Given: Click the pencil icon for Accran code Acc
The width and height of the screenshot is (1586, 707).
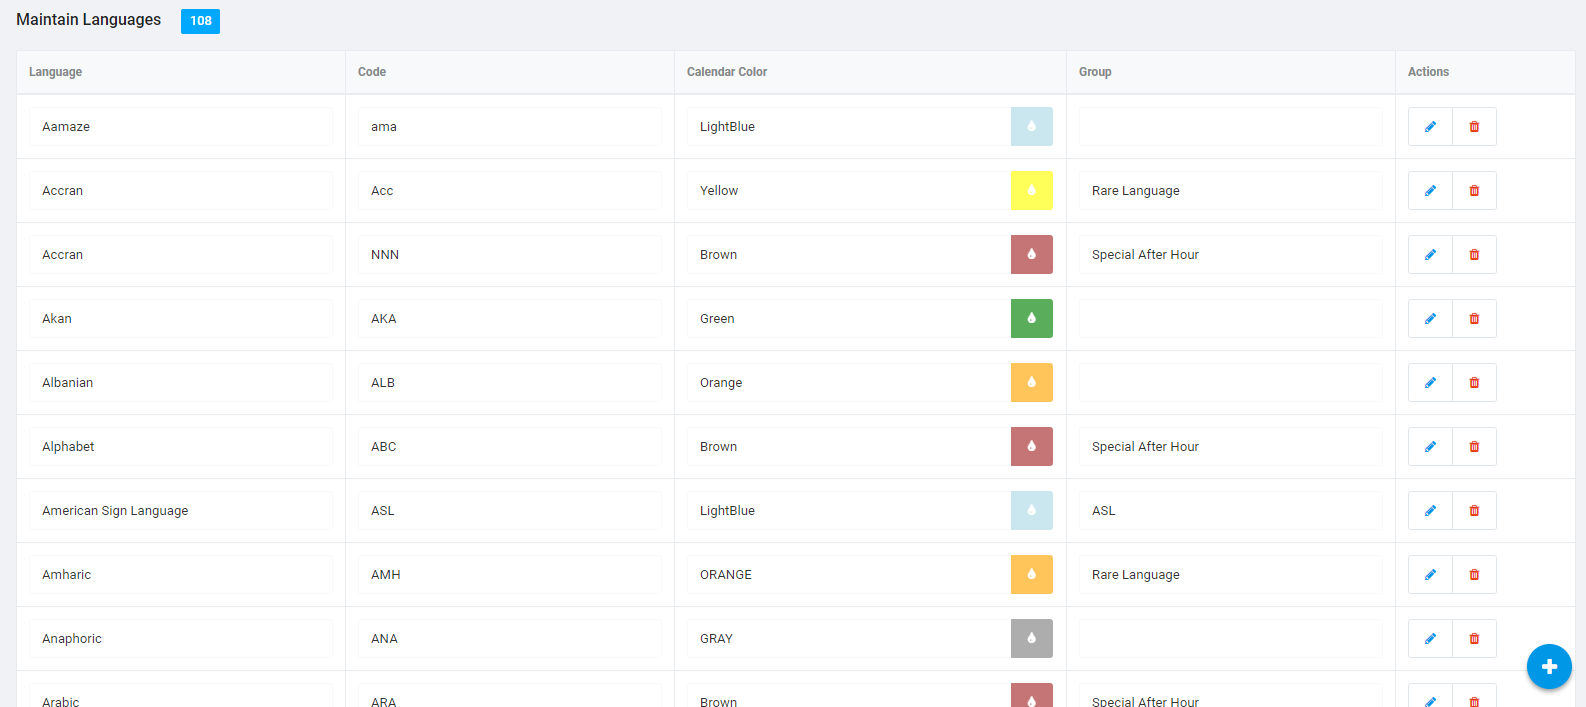Looking at the screenshot, I should point(1430,191).
